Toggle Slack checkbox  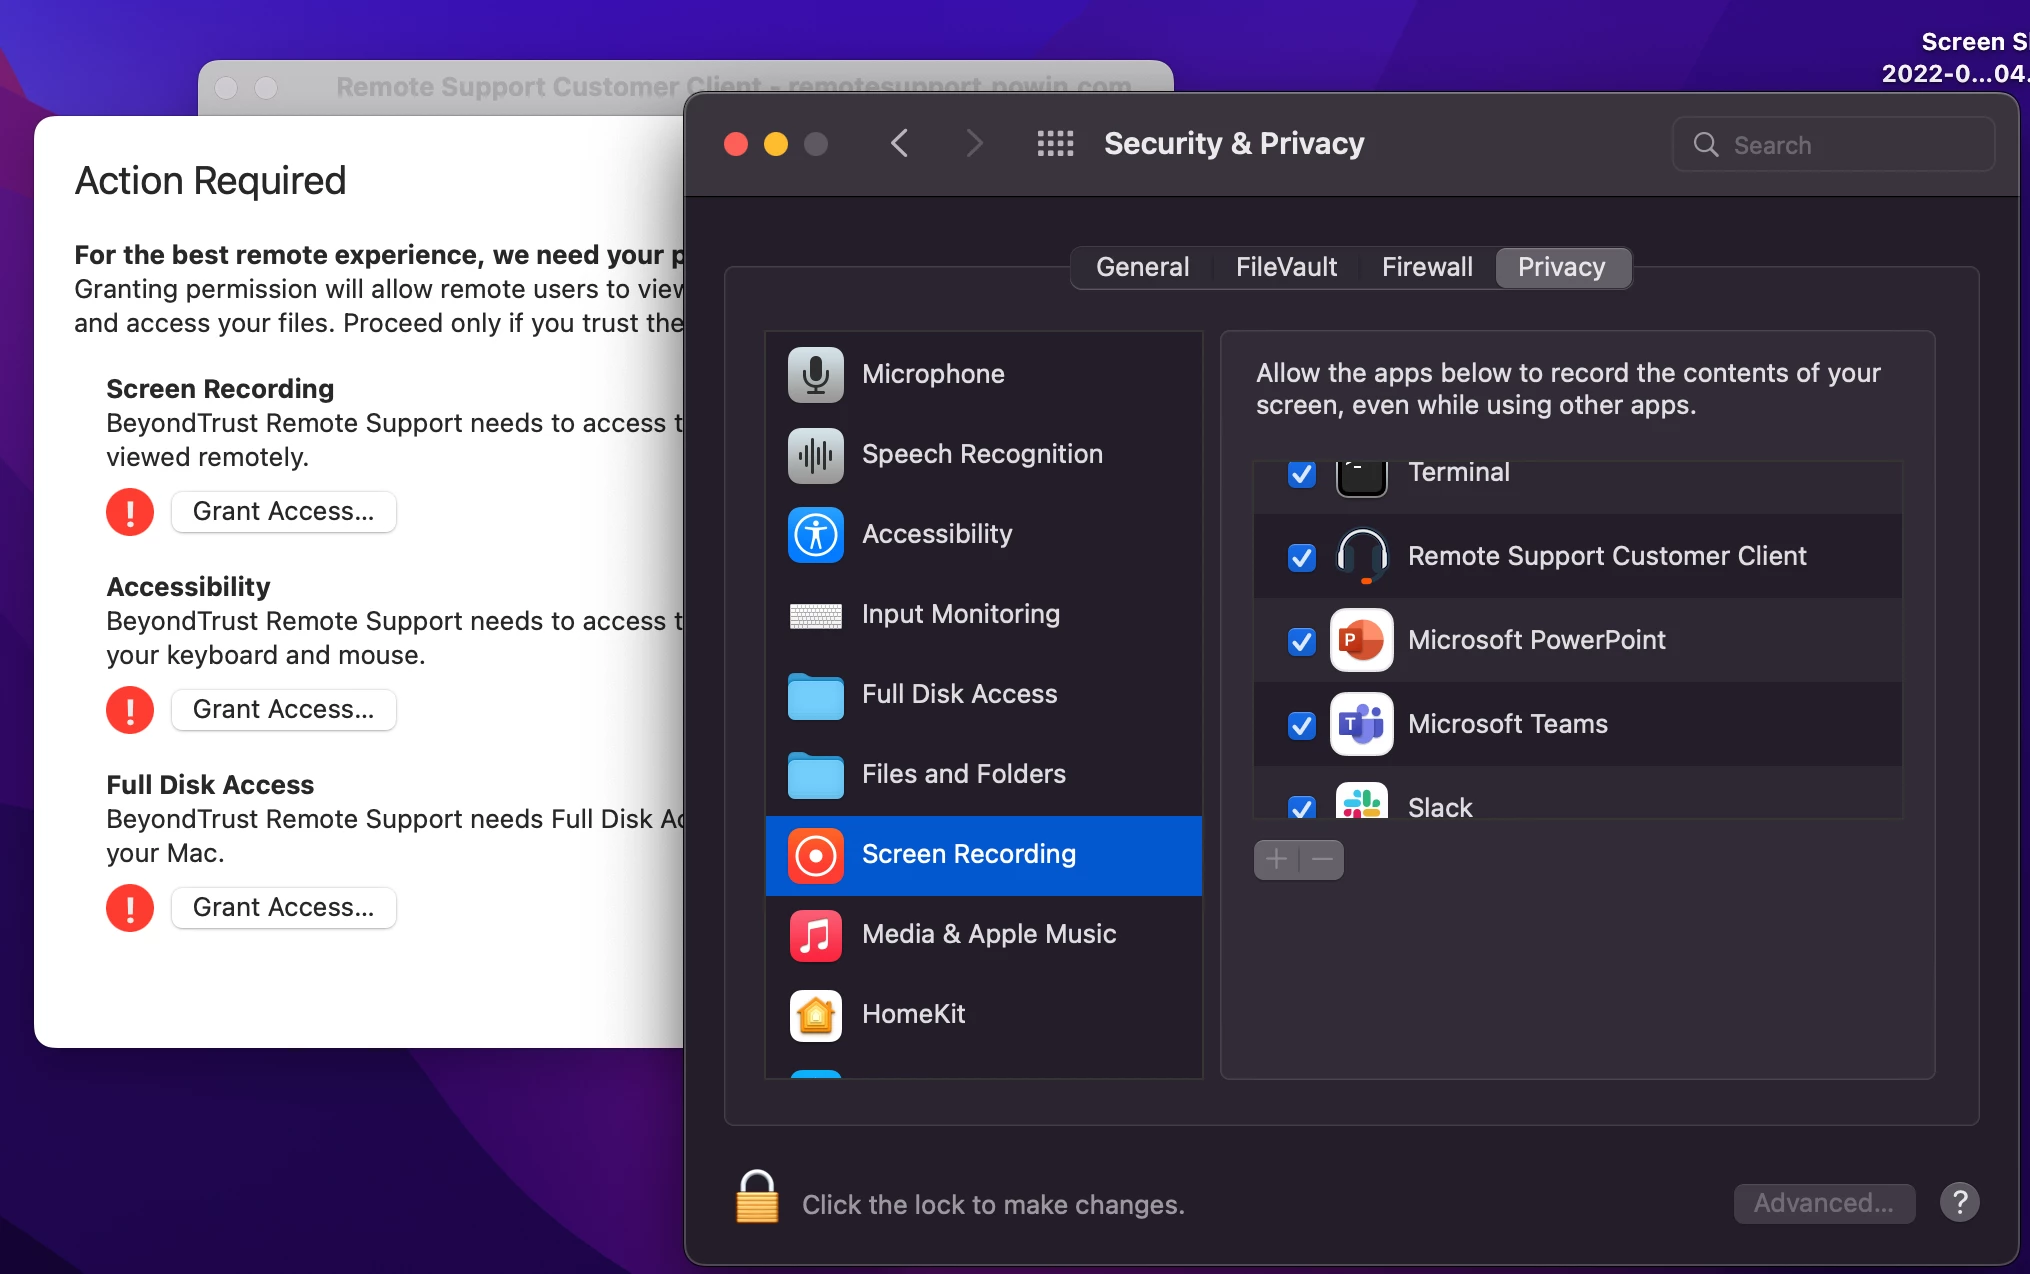pos(1301,806)
